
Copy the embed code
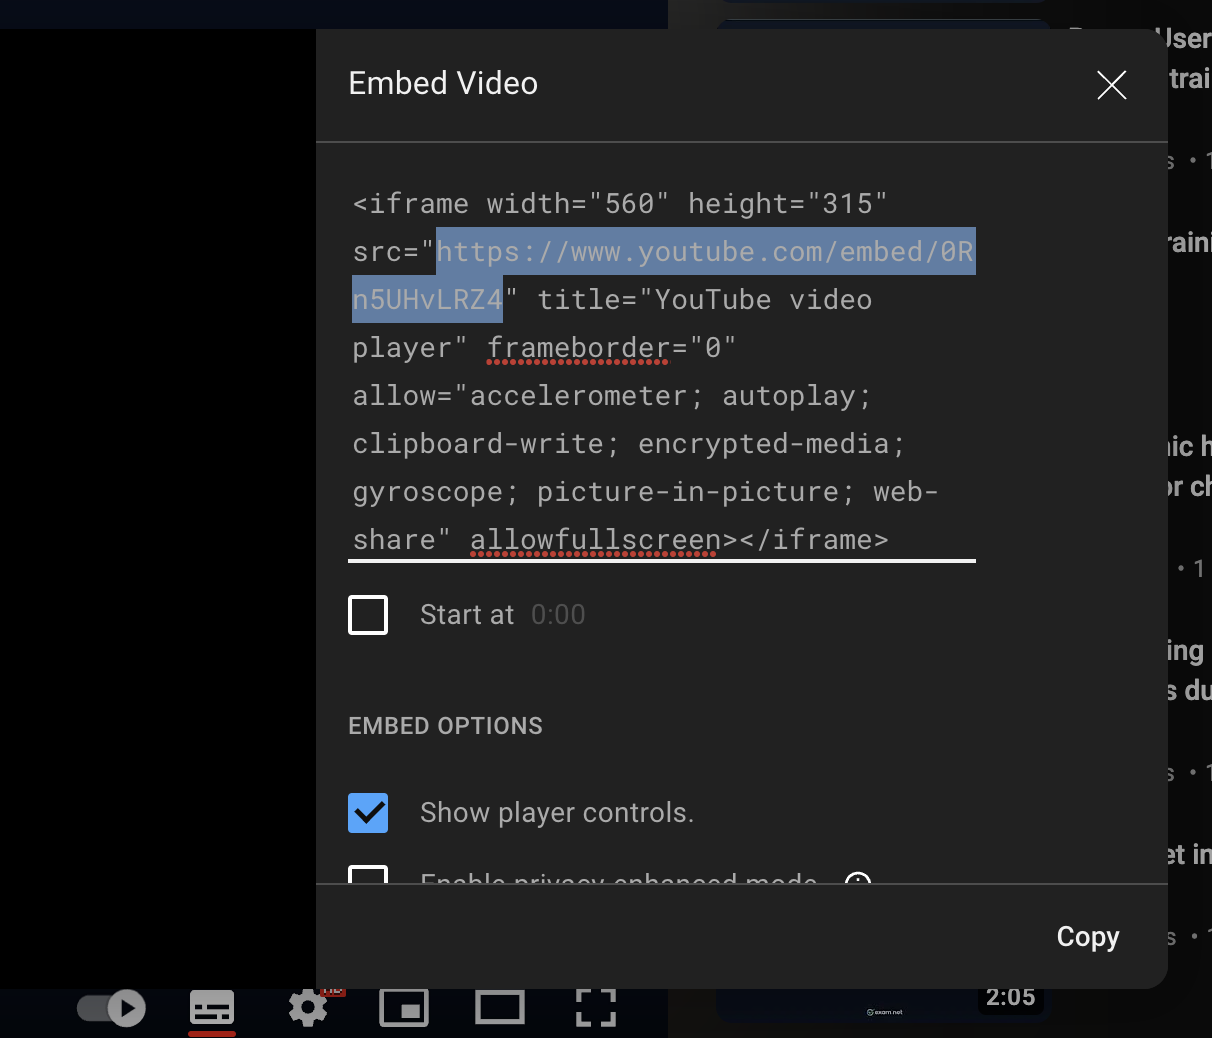pyautogui.click(x=1087, y=936)
